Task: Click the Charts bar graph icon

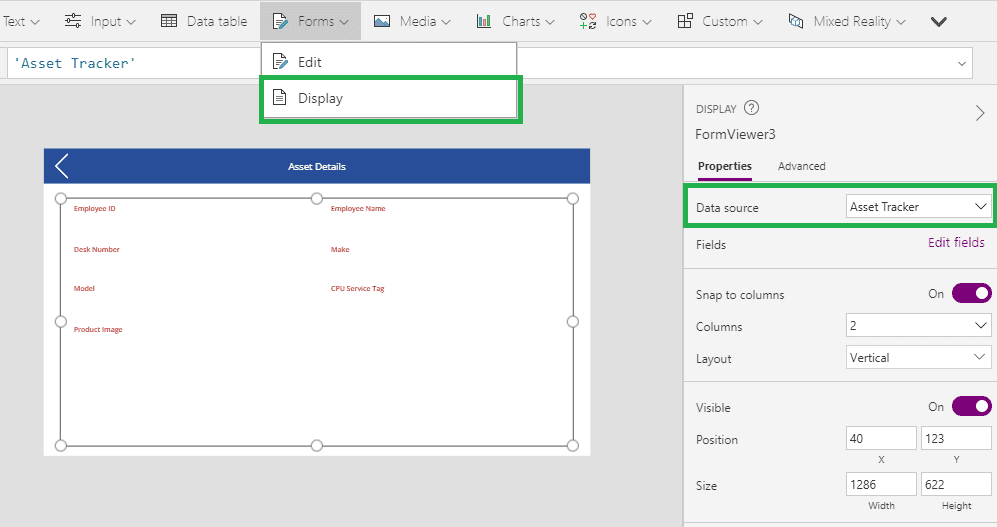Action: coord(484,21)
